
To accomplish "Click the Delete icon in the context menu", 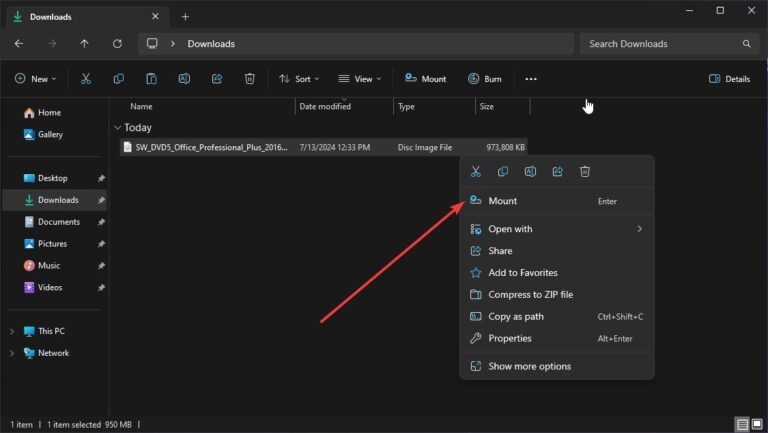I will (x=585, y=172).
